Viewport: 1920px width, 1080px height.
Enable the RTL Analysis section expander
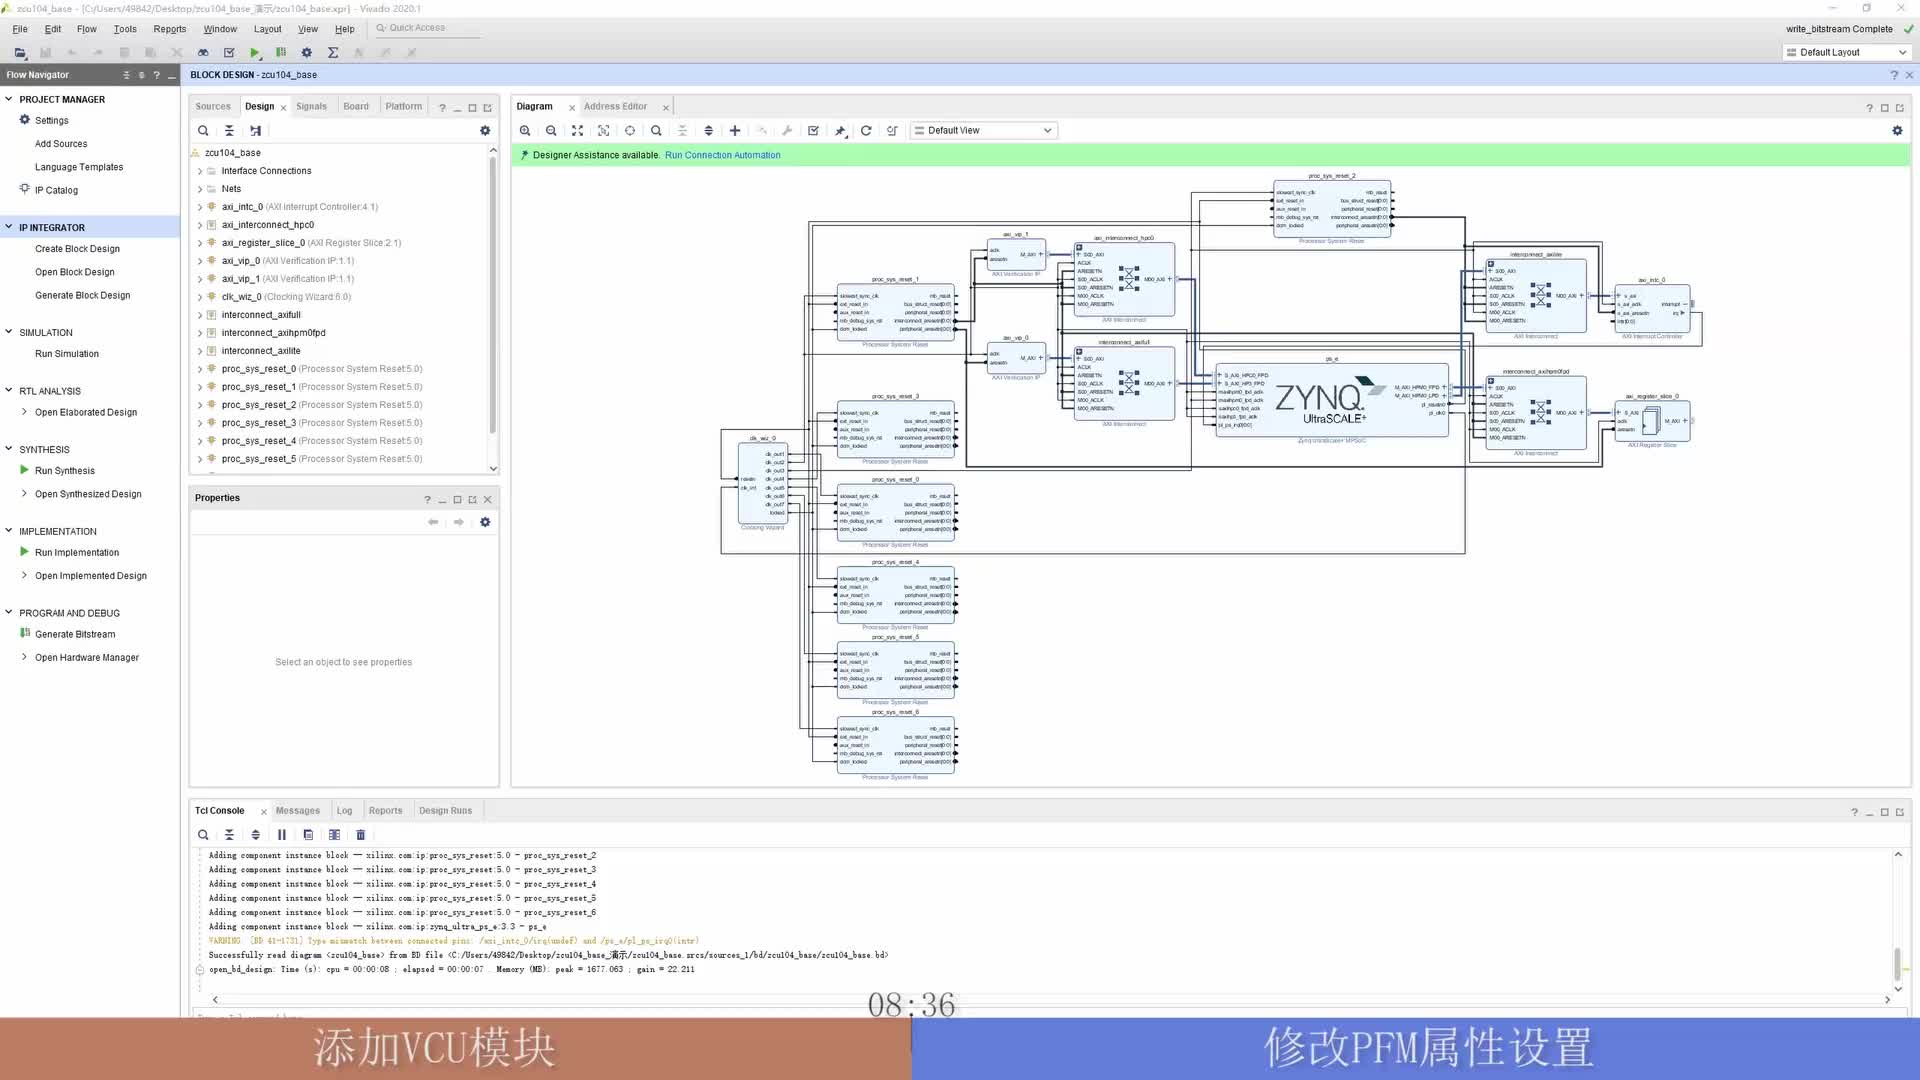click(9, 390)
